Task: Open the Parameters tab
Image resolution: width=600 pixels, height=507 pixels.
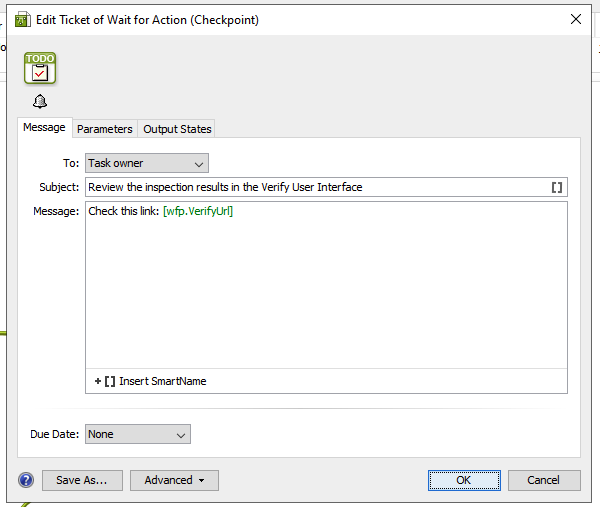Action: pos(104,129)
